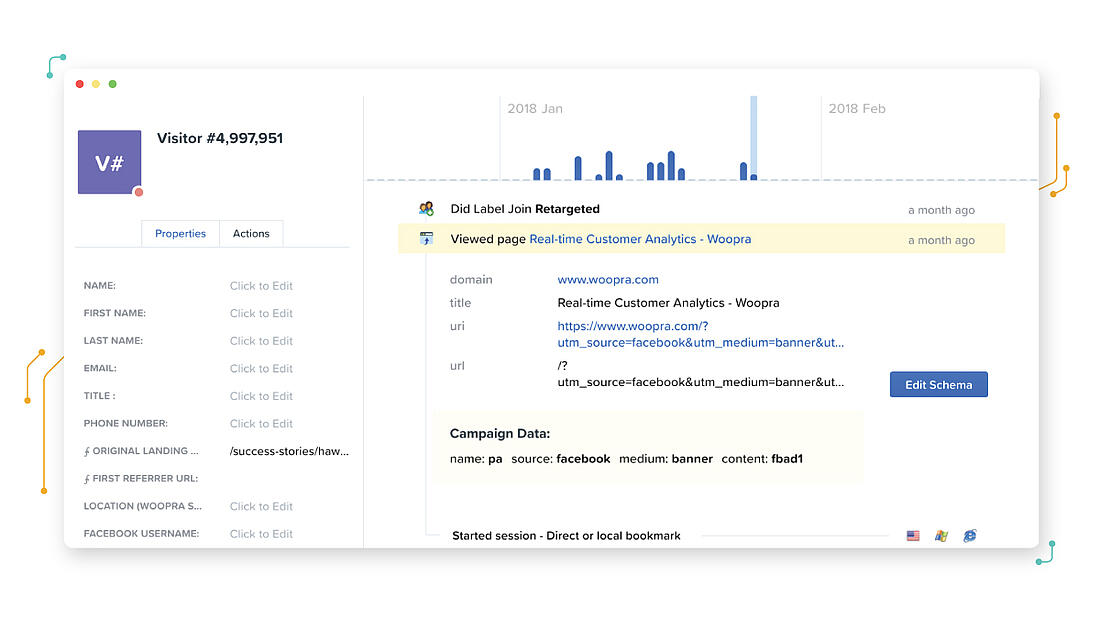Click the Visitor #4,997,951 title
Viewport: 1100px width, 619px height.
click(x=220, y=138)
